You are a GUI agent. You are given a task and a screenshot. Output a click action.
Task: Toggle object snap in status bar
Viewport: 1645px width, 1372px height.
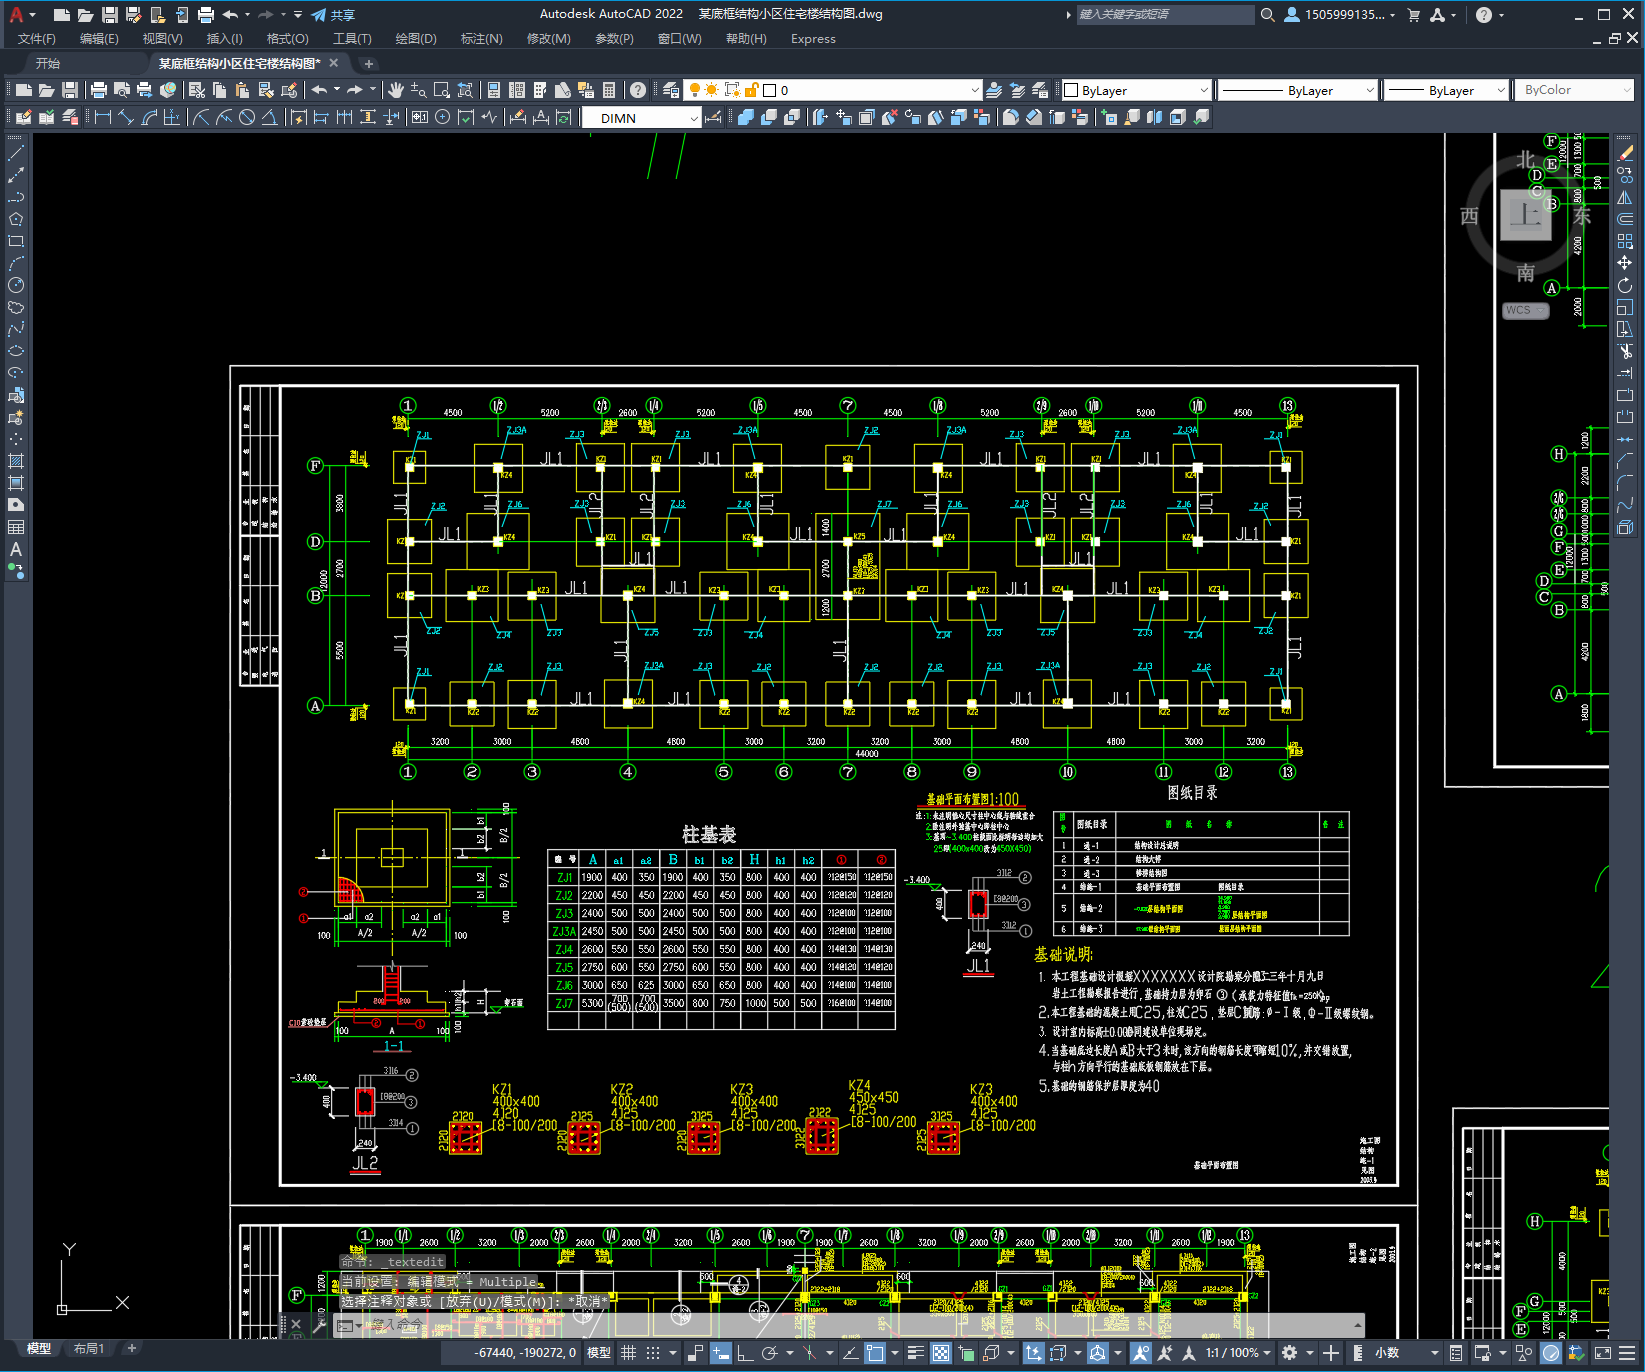click(x=875, y=1353)
